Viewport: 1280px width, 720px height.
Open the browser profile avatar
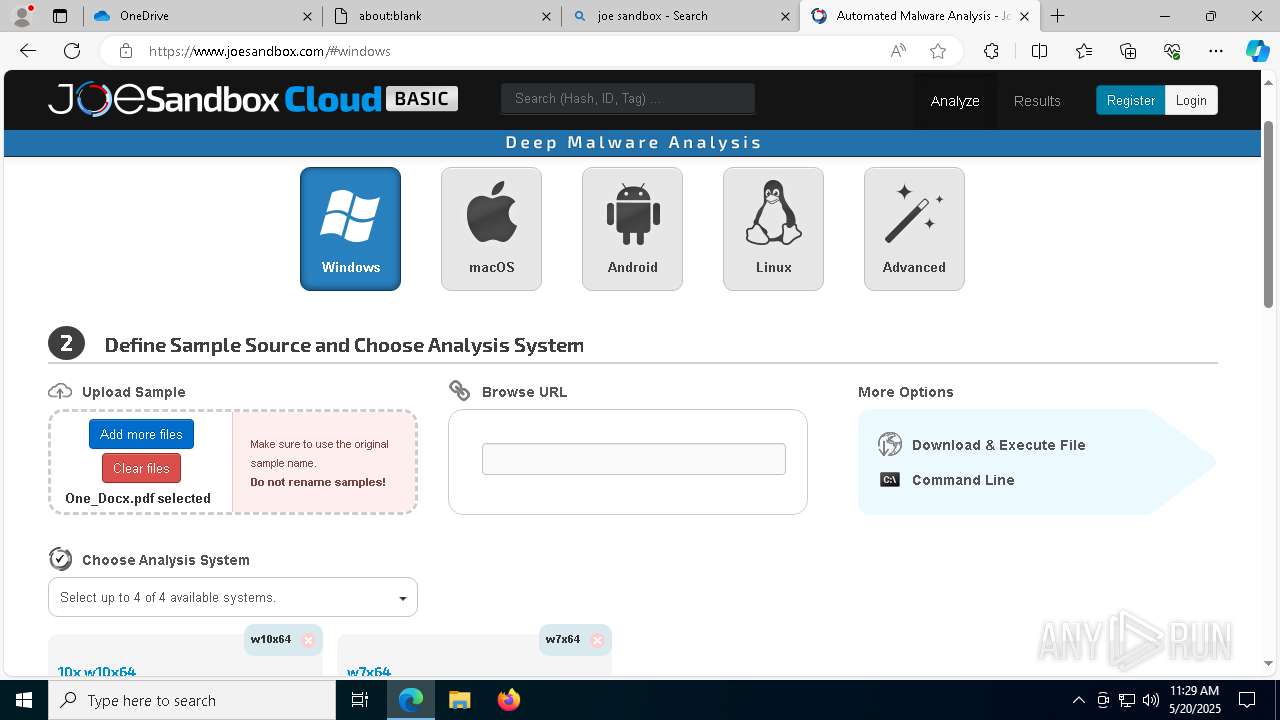tap(22, 16)
